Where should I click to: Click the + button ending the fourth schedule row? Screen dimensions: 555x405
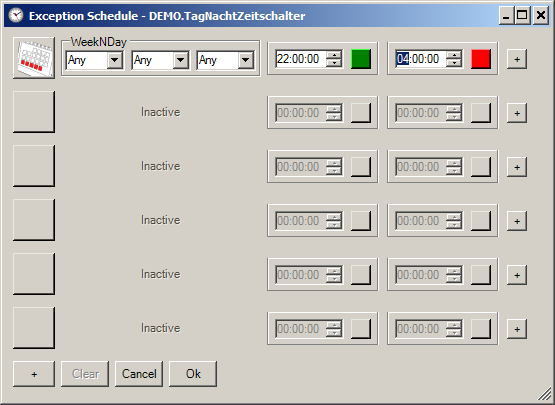tap(517, 221)
